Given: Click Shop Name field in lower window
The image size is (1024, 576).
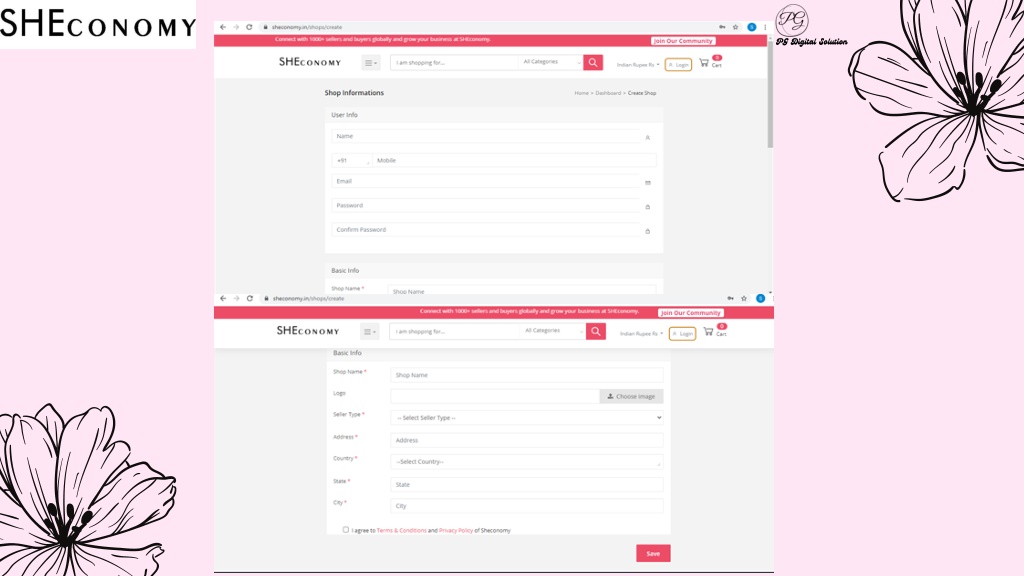Looking at the screenshot, I should tap(527, 376).
